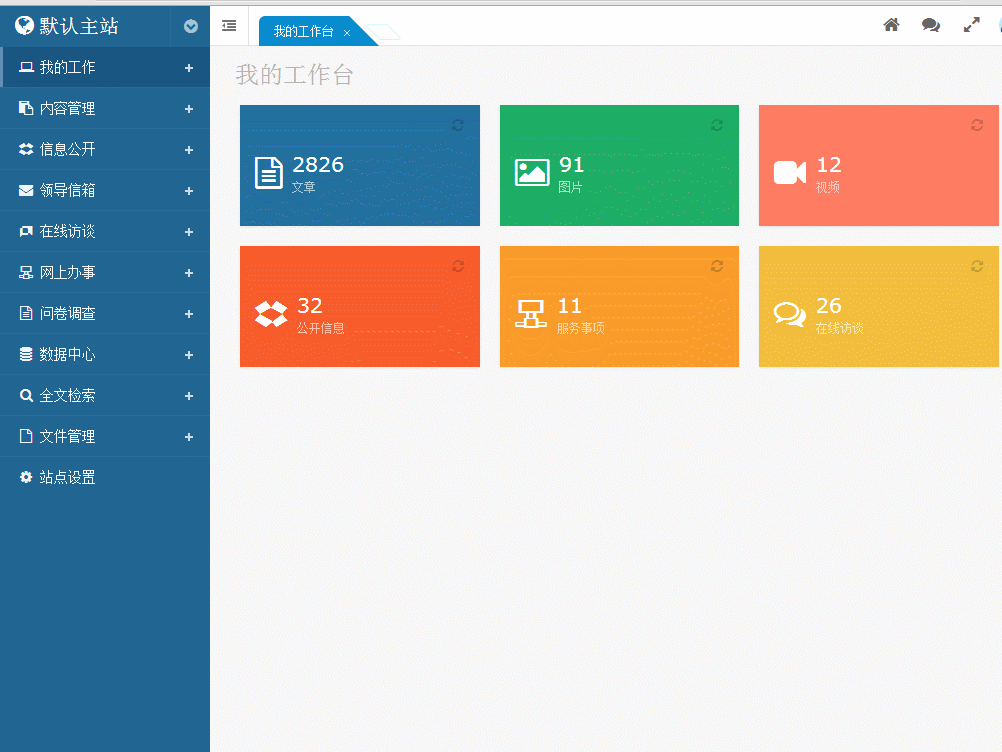Toggle the sidebar collapse menu button

coord(229,26)
